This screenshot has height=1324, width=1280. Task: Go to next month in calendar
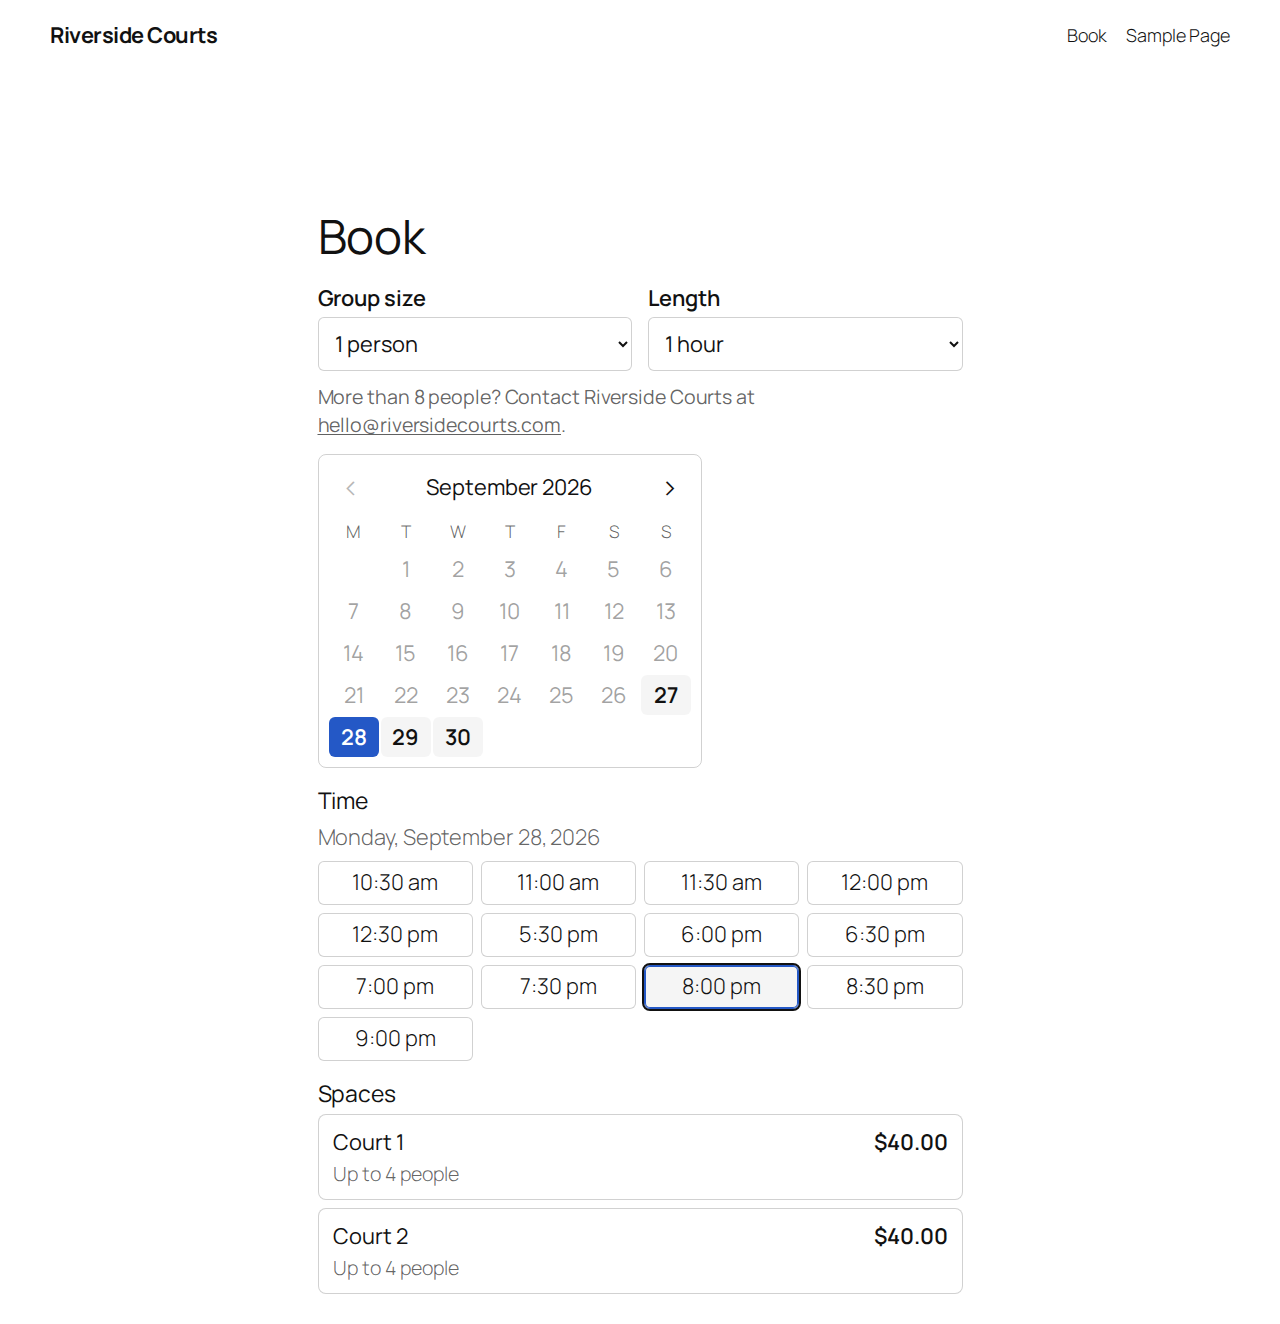(670, 488)
